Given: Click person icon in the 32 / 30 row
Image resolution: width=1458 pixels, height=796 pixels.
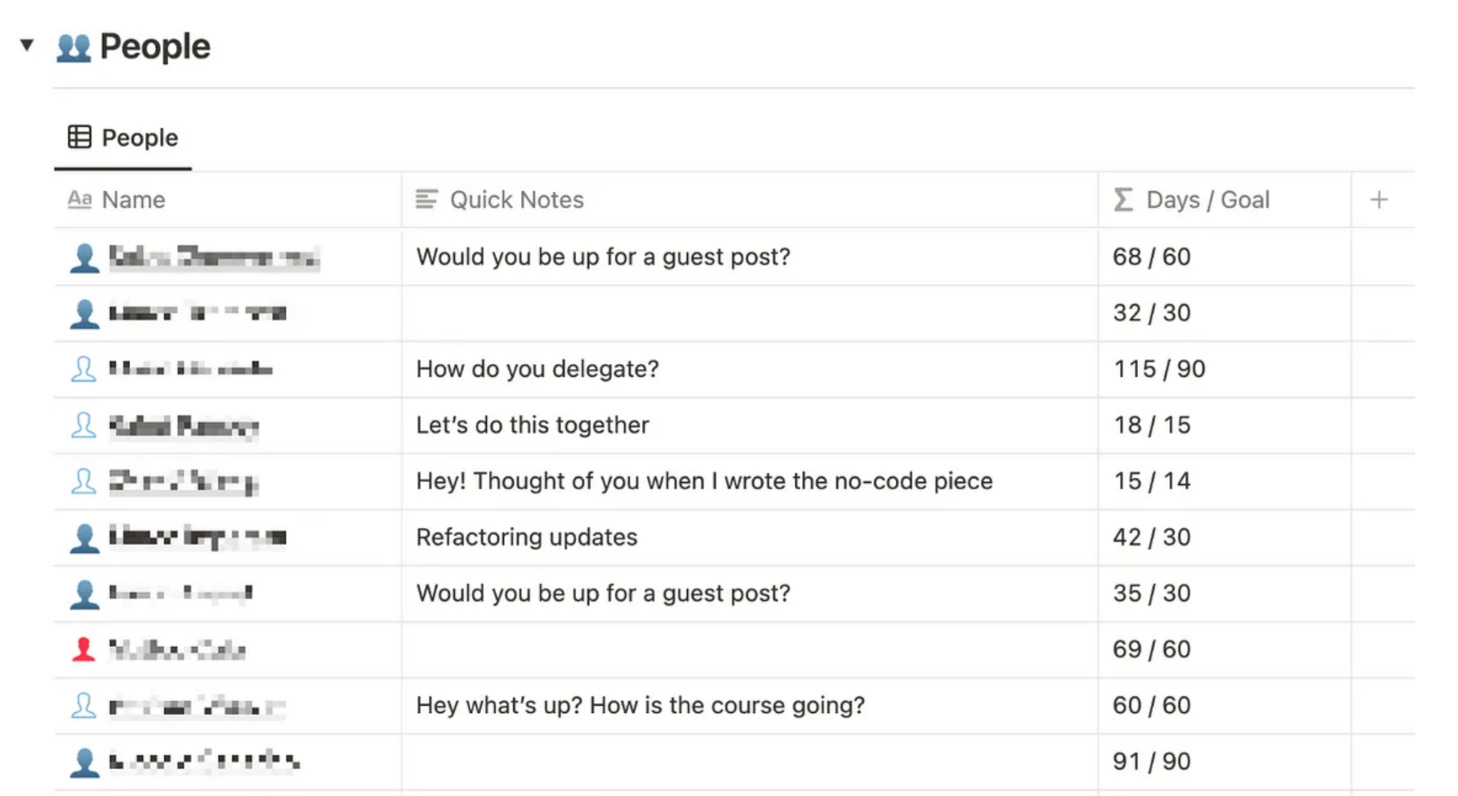Looking at the screenshot, I should [84, 314].
